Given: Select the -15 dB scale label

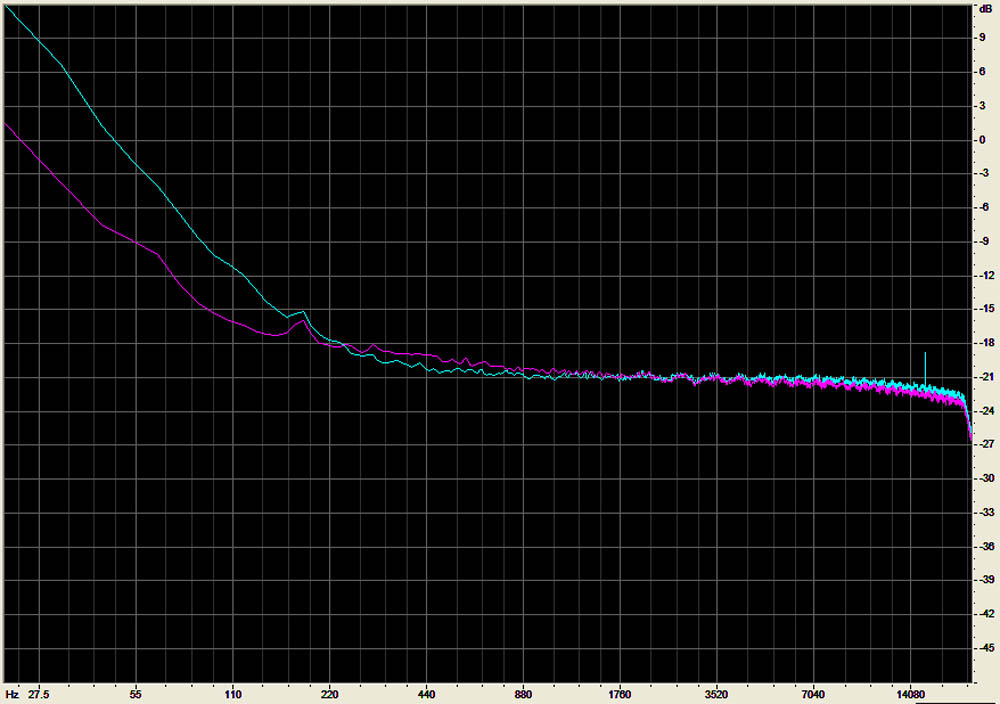Looking at the screenshot, I should 985,309.
